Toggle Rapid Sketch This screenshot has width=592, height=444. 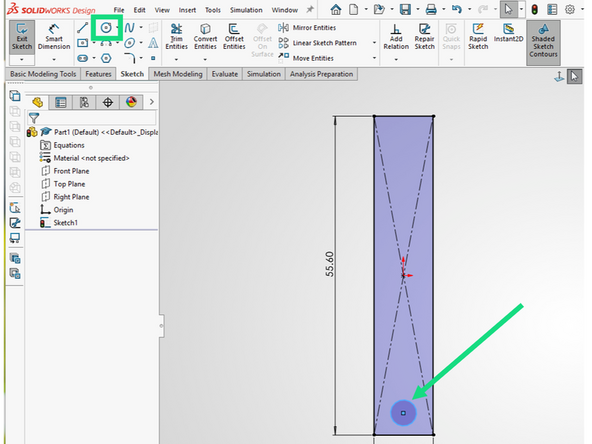[x=478, y=36]
